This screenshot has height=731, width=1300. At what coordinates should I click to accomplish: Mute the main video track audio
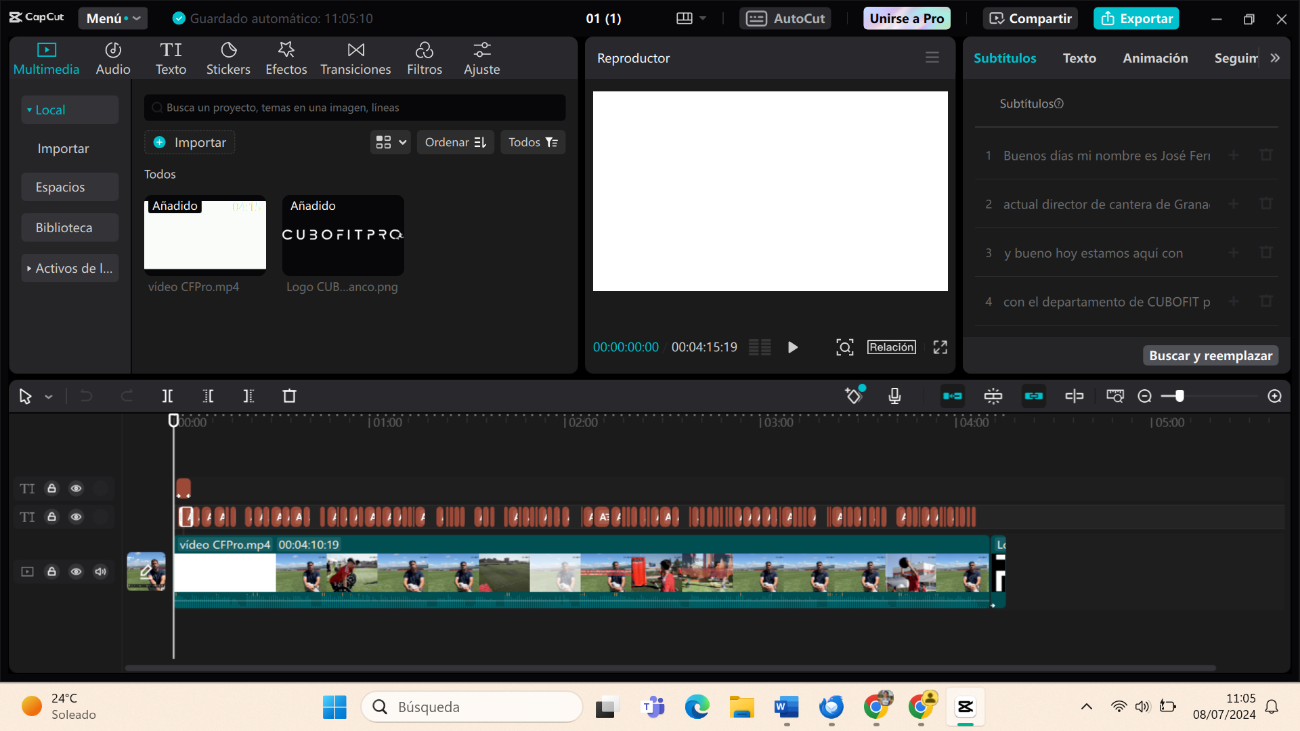point(100,572)
